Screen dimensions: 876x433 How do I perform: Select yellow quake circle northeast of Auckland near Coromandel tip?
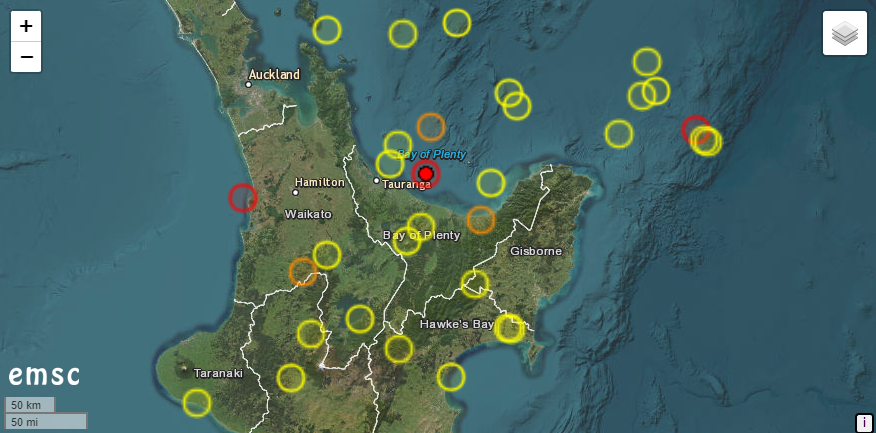pyautogui.click(x=327, y=30)
